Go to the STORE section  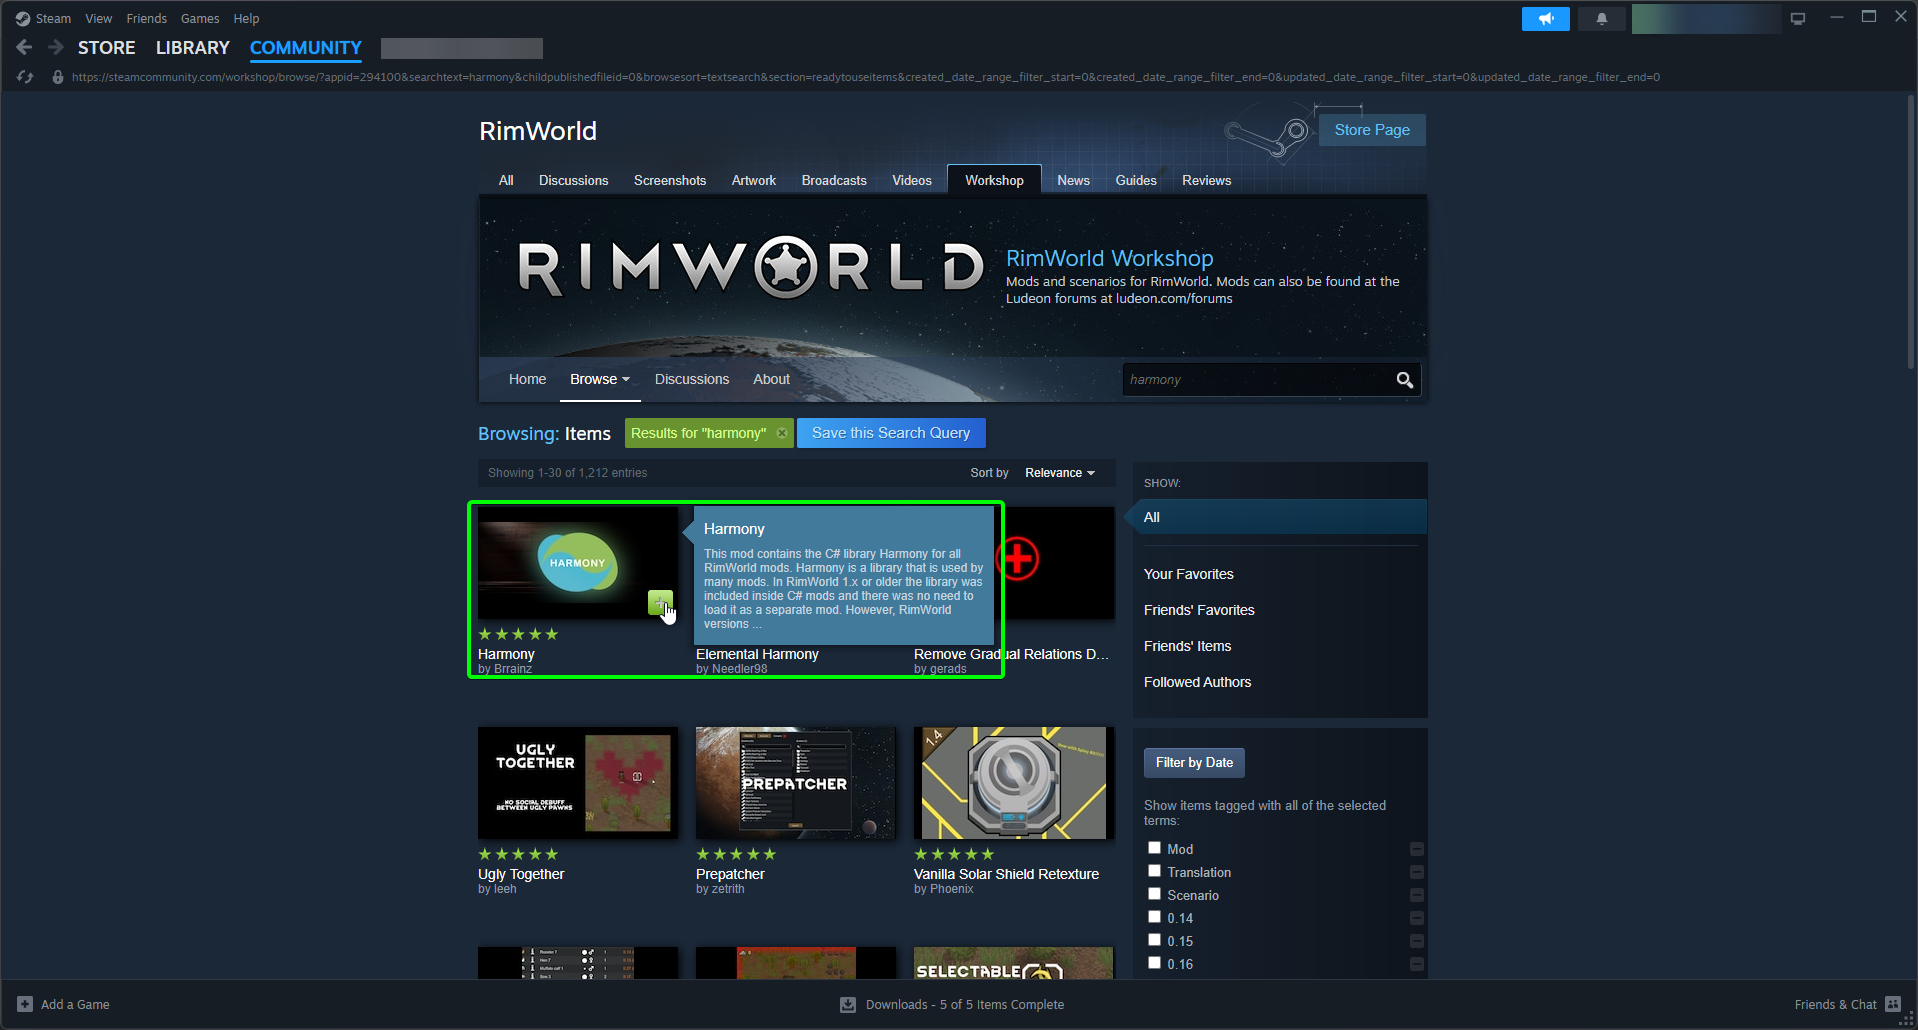(x=107, y=48)
